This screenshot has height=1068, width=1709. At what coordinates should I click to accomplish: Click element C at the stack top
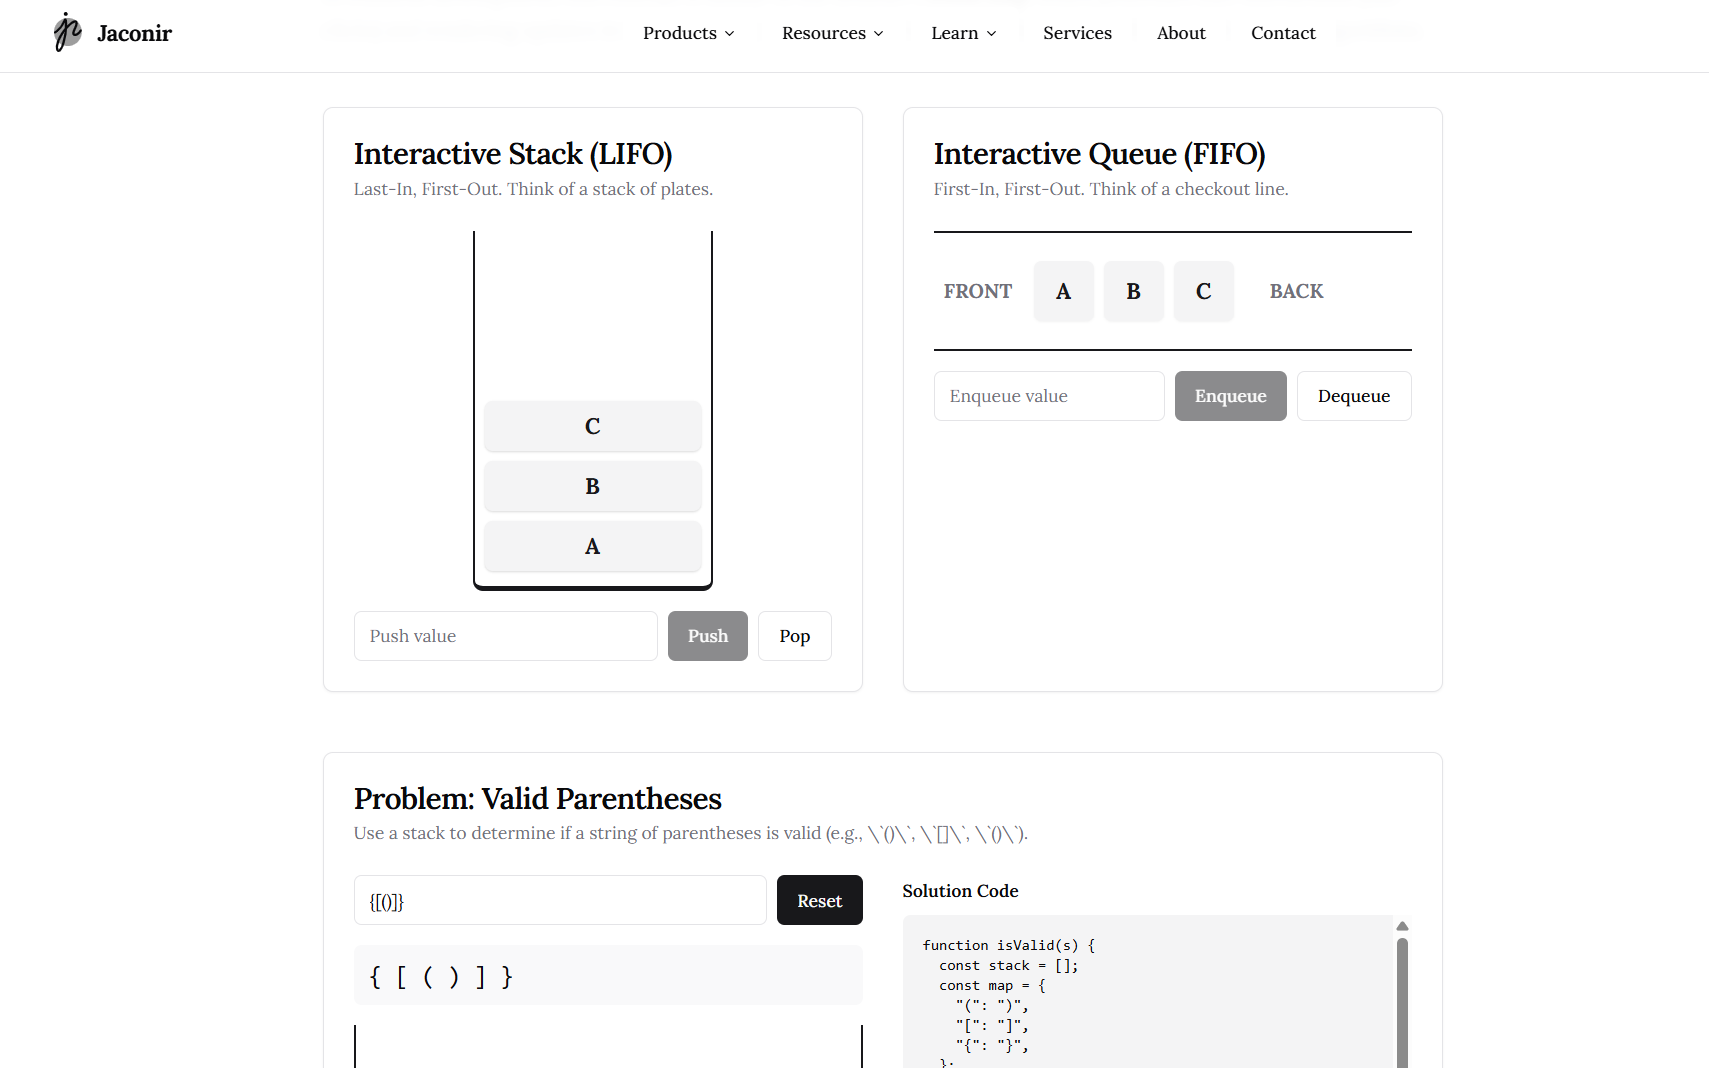[592, 426]
